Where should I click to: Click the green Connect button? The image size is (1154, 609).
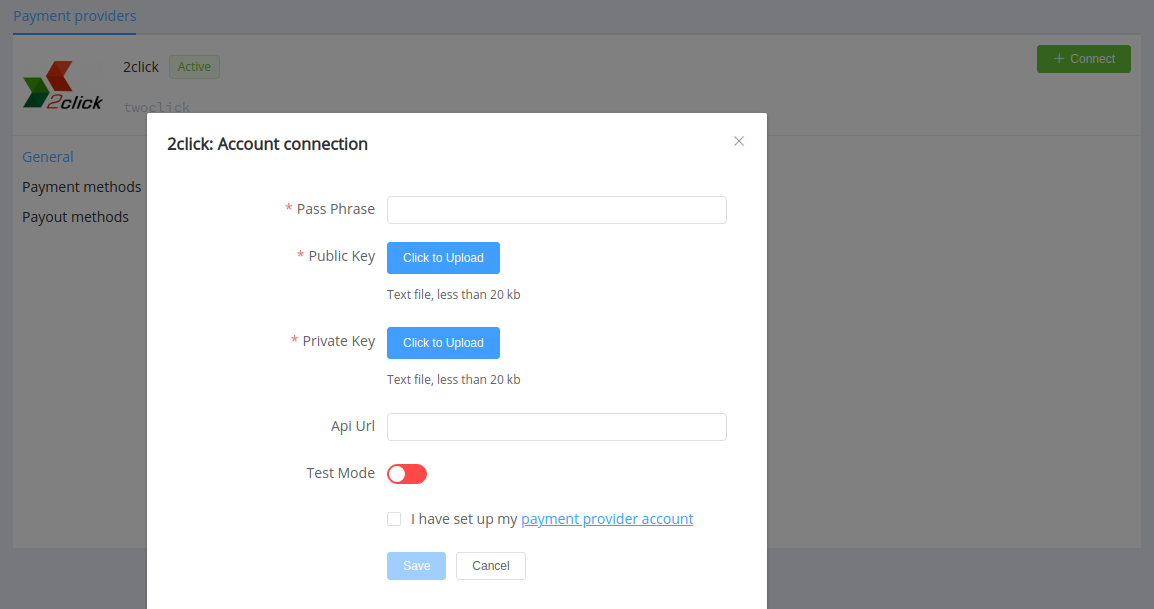1083,59
